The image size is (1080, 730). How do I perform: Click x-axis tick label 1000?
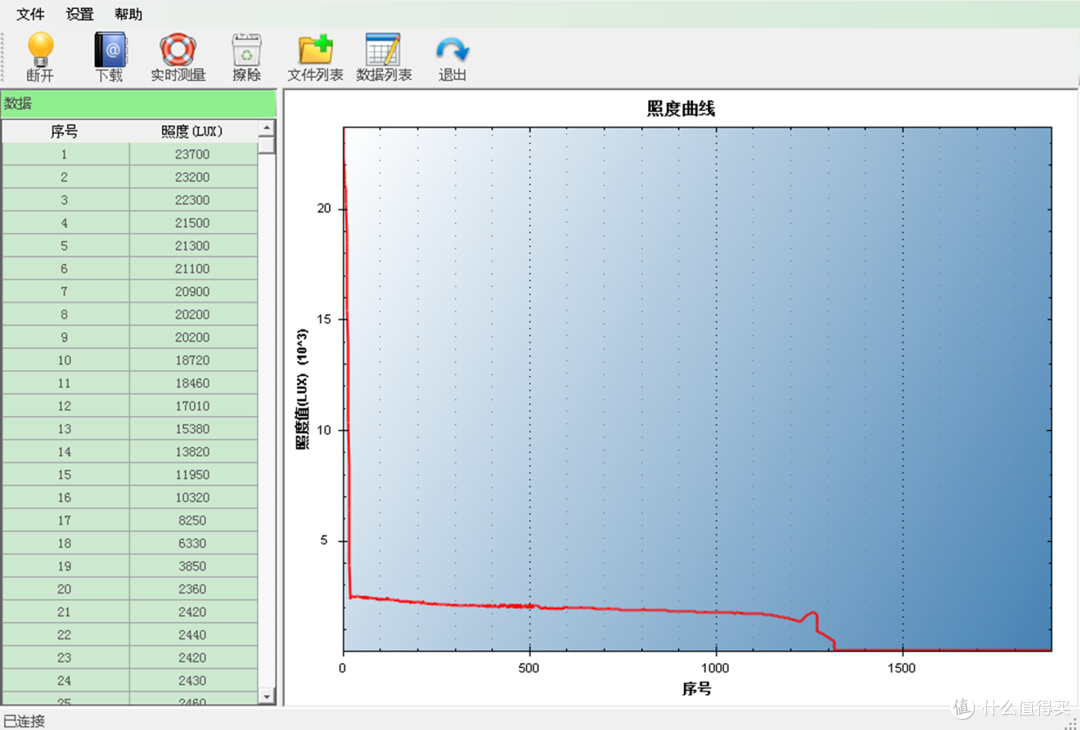pyautogui.click(x=716, y=668)
